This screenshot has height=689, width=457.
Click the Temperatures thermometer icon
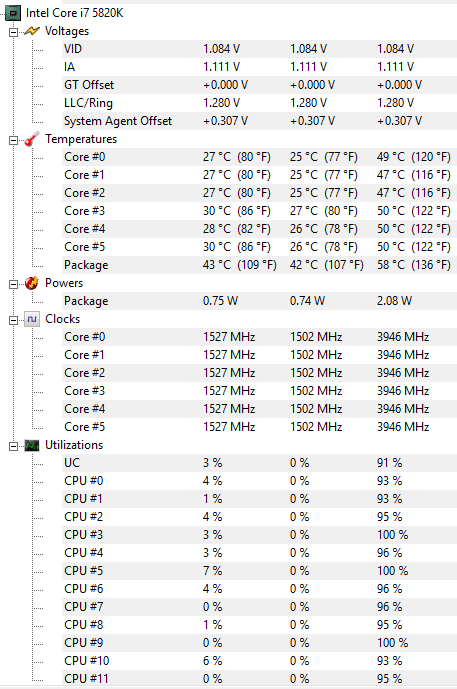32,139
